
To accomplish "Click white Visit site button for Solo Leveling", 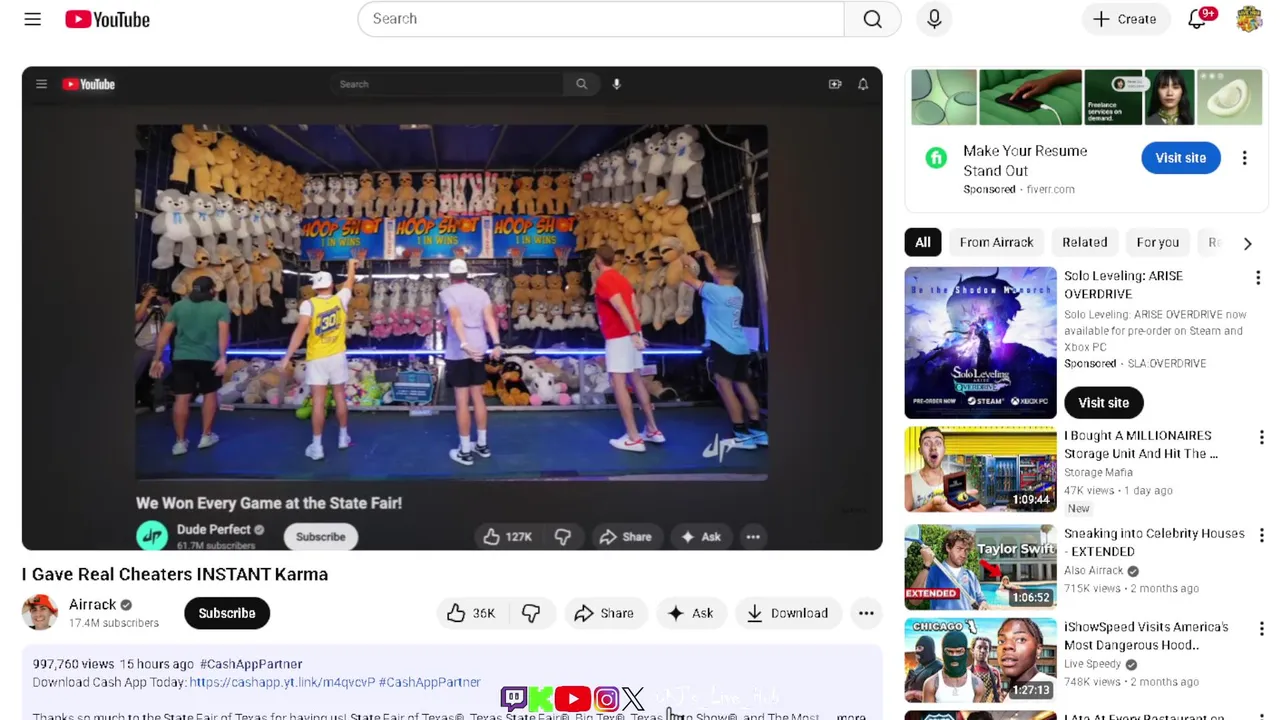I will pyautogui.click(x=1103, y=402).
